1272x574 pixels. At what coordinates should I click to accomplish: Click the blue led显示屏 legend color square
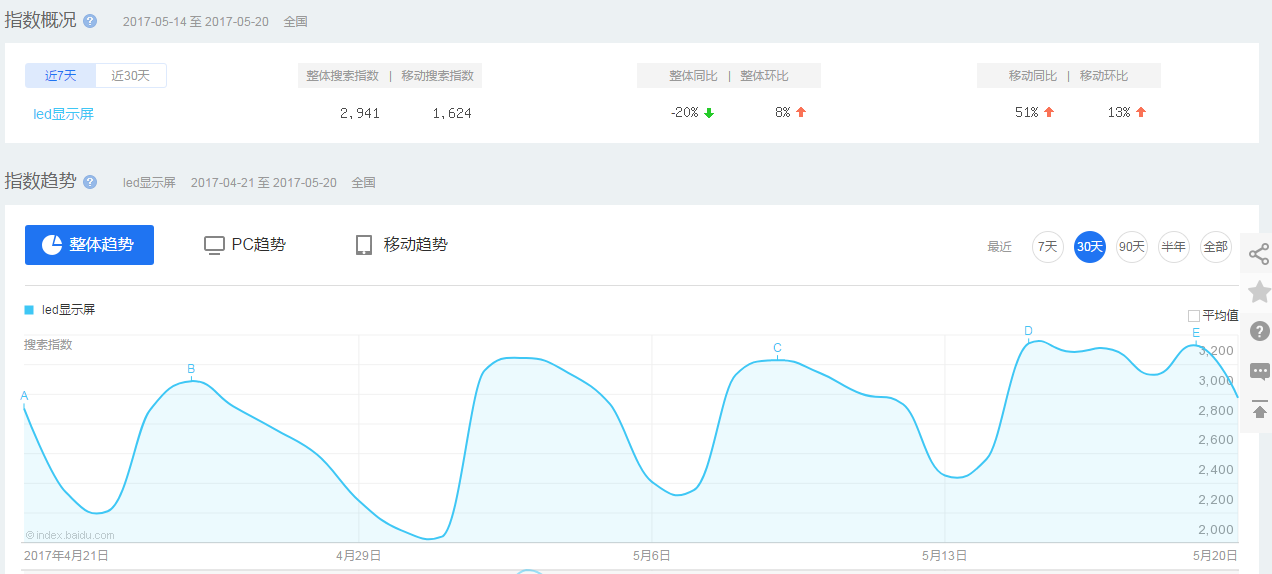(x=29, y=310)
